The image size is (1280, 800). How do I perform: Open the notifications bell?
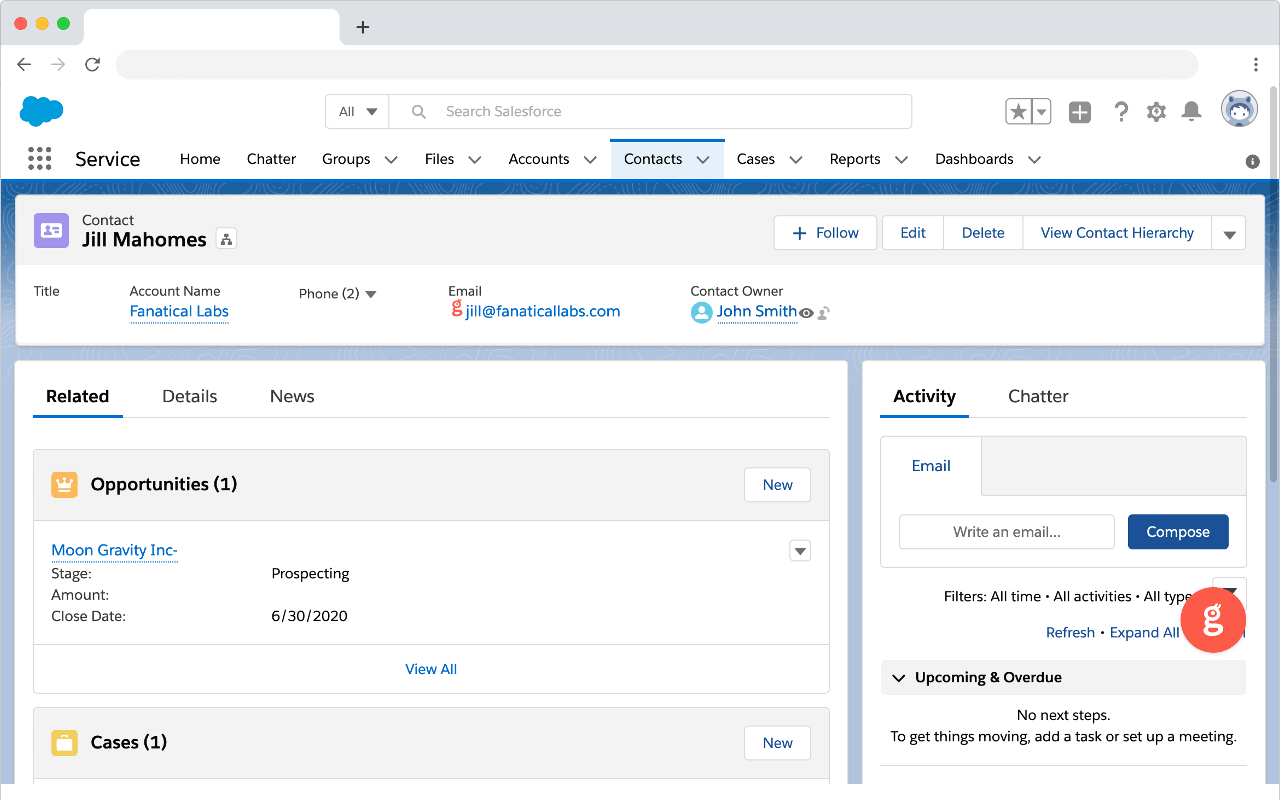pos(1191,112)
